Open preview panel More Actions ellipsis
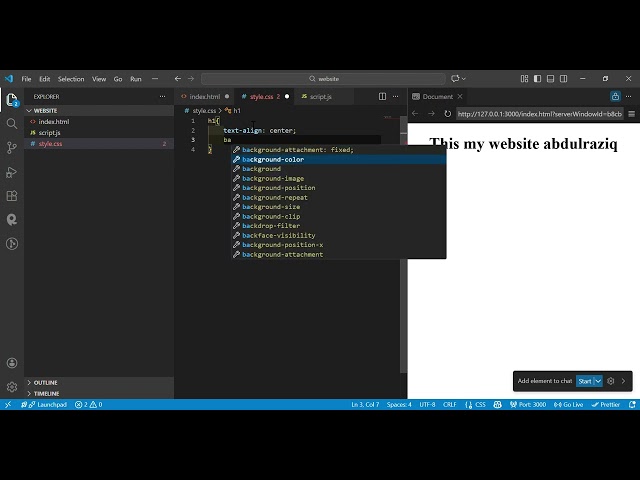640x480 pixels. coord(629,96)
